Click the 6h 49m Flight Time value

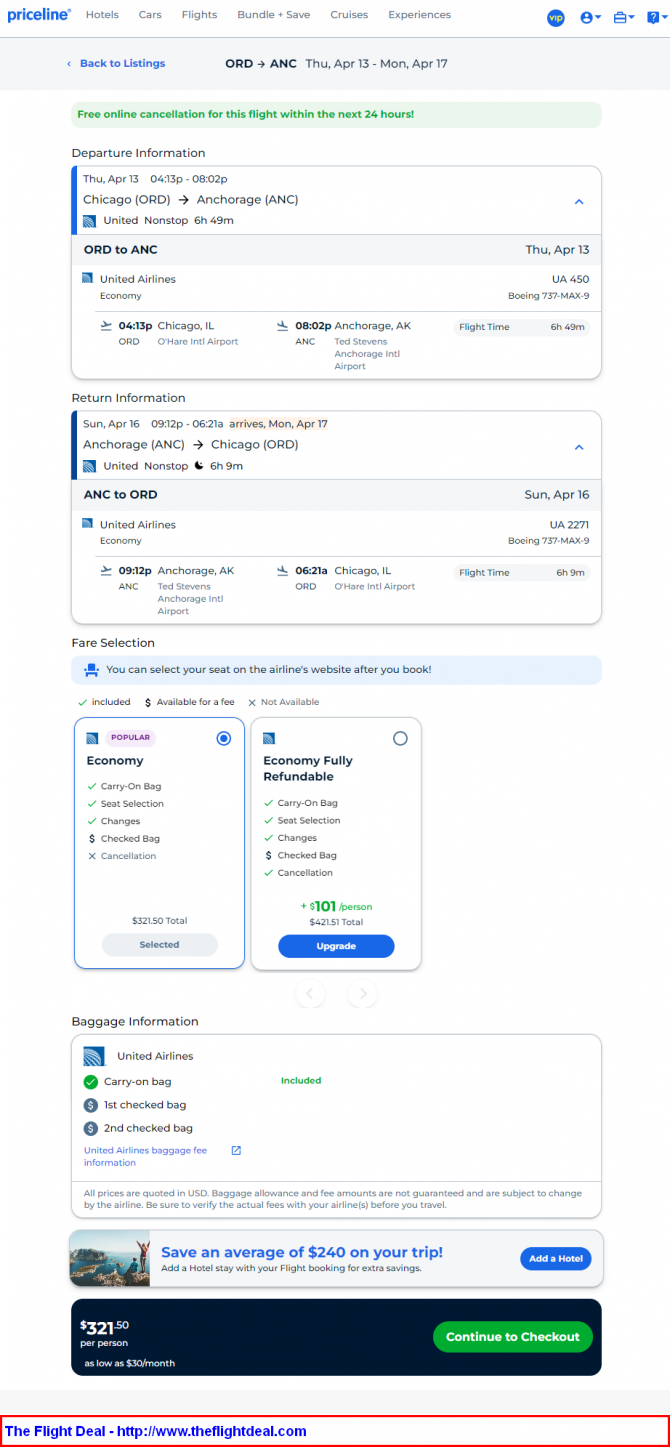(x=567, y=327)
